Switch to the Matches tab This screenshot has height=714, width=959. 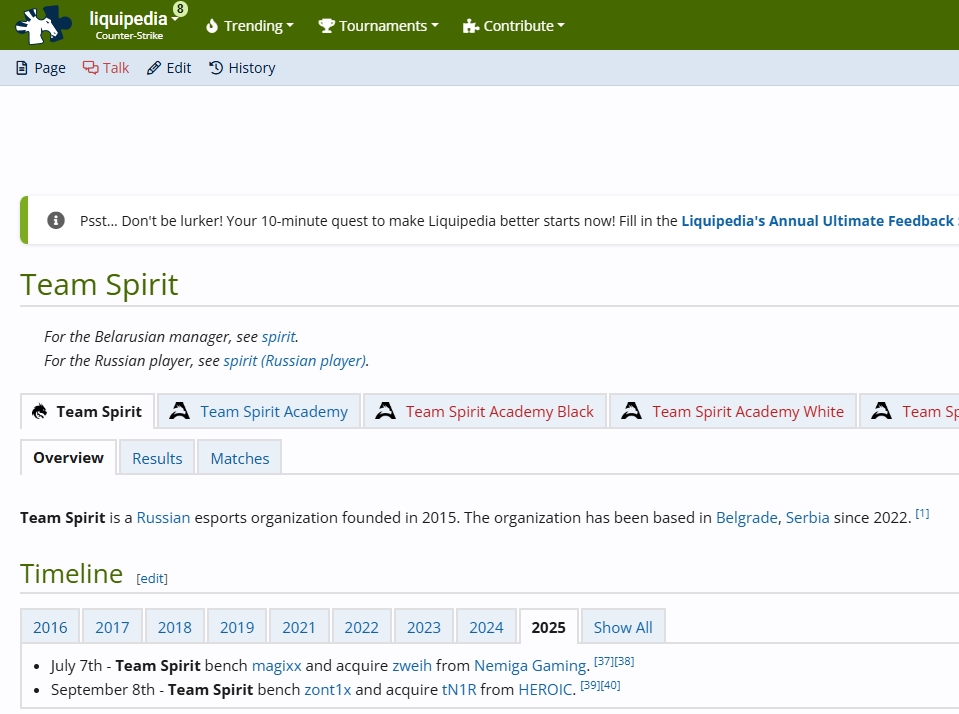240,458
